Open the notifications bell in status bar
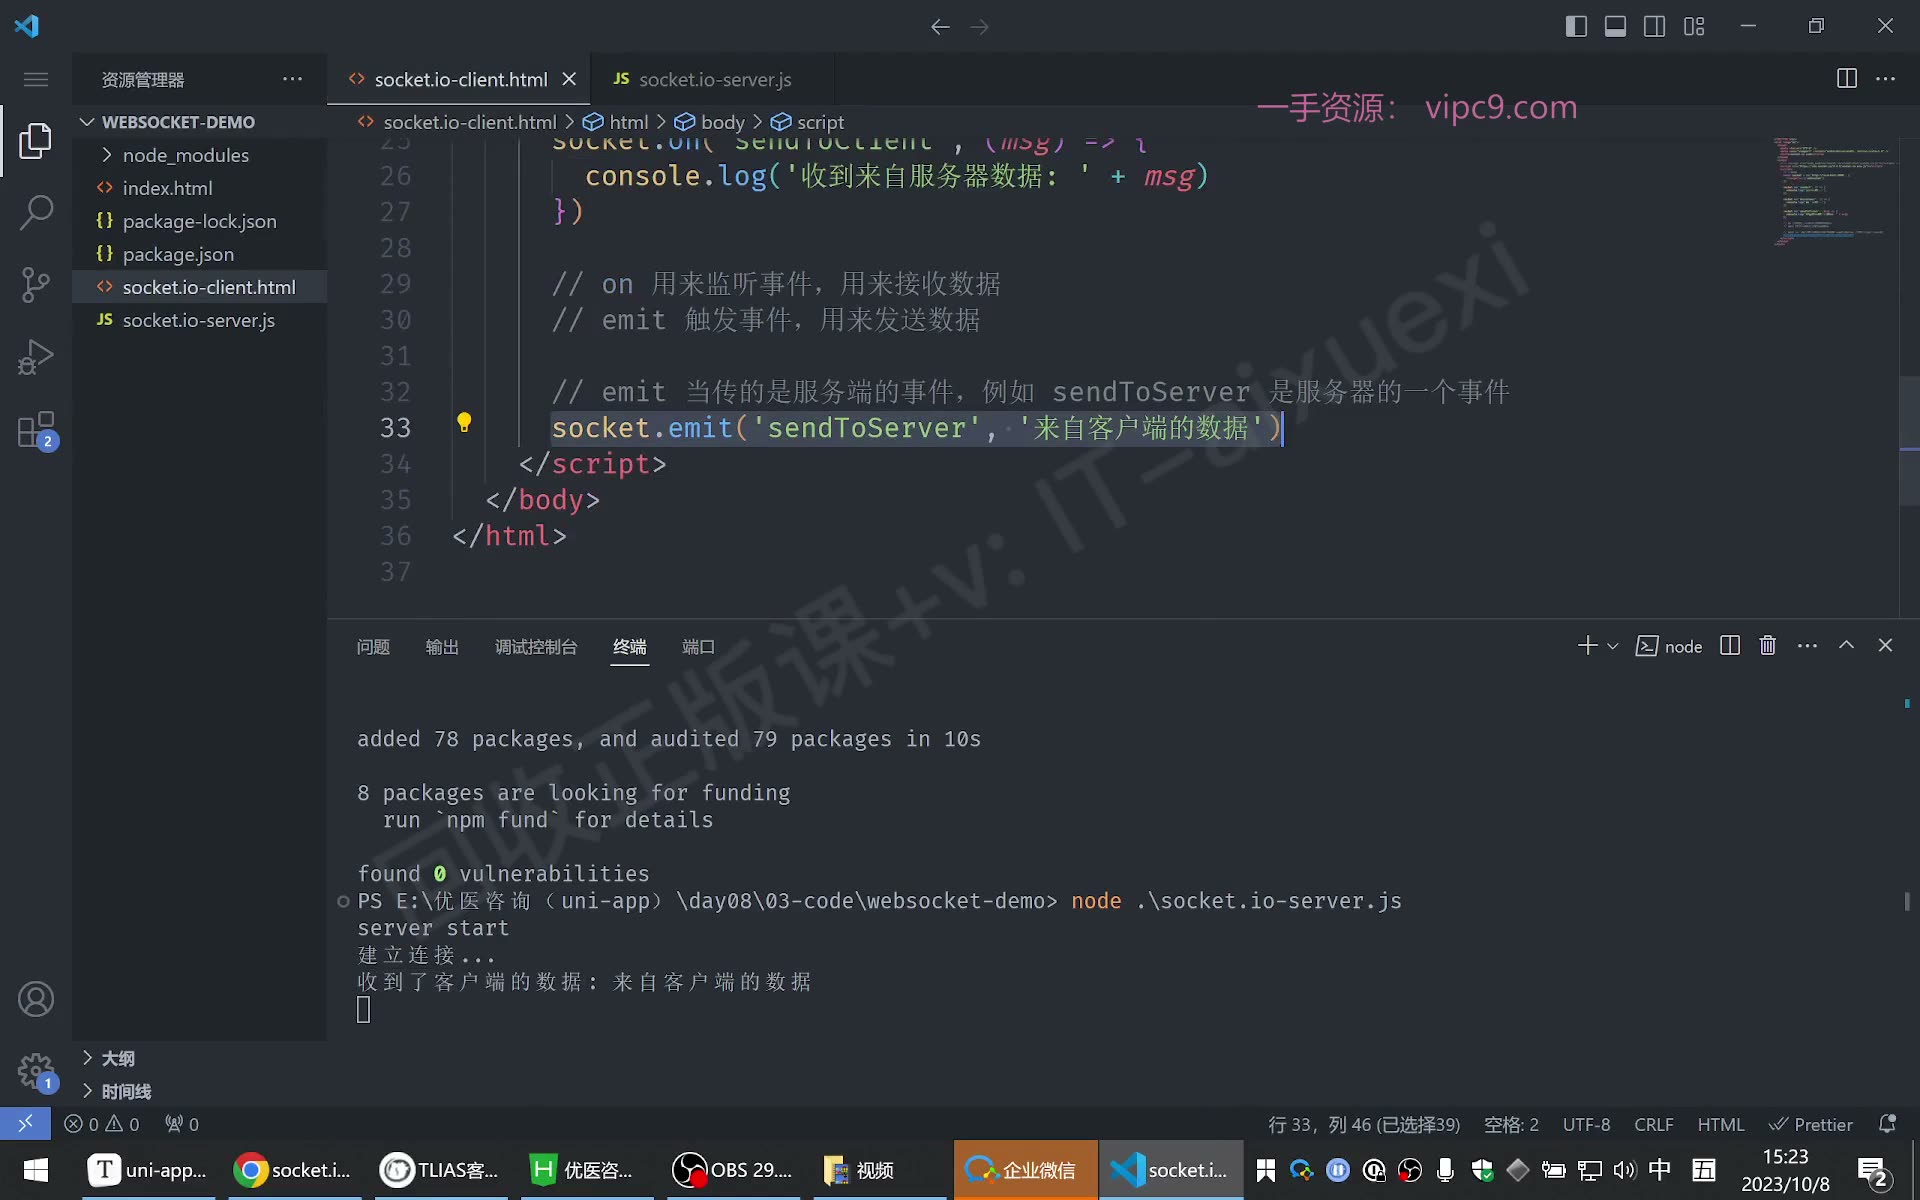The height and width of the screenshot is (1200, 1920). [1887, 1124]
